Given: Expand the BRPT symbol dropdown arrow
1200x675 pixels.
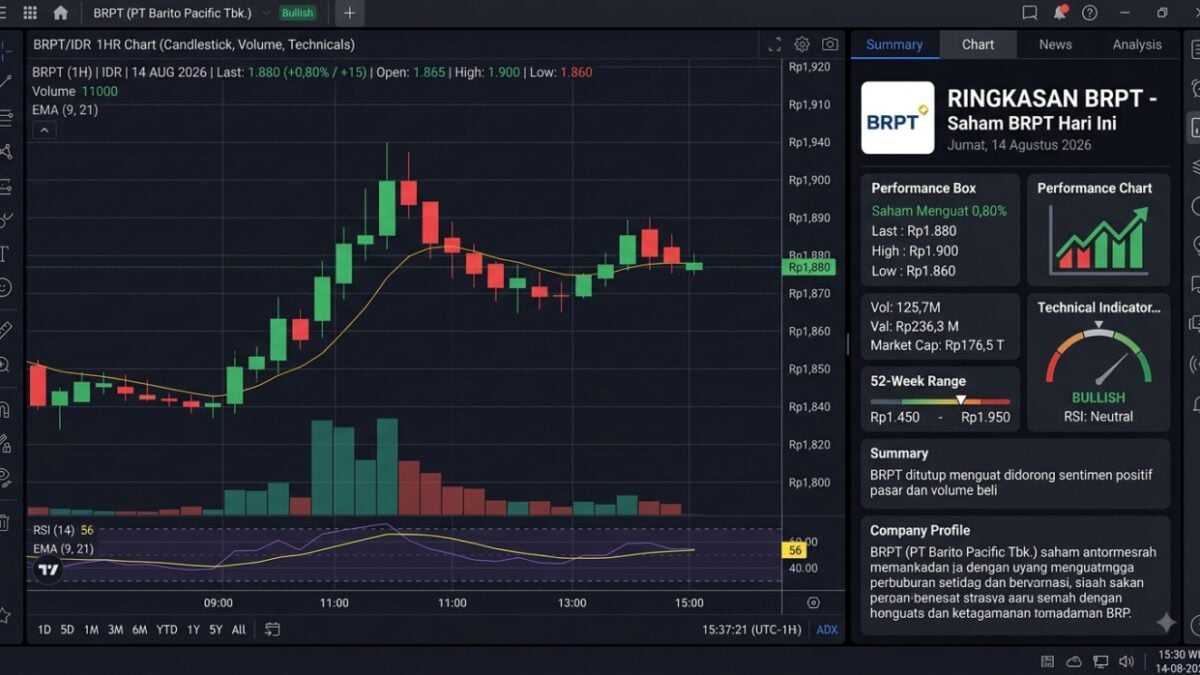Looking at the screenshot, I should point(265,13).
